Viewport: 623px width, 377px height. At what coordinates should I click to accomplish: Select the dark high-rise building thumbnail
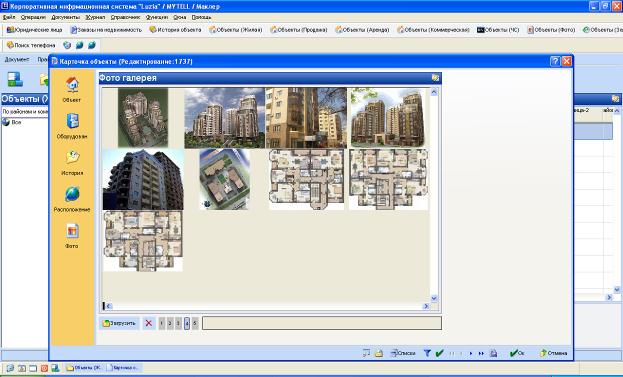coord(143,180)
